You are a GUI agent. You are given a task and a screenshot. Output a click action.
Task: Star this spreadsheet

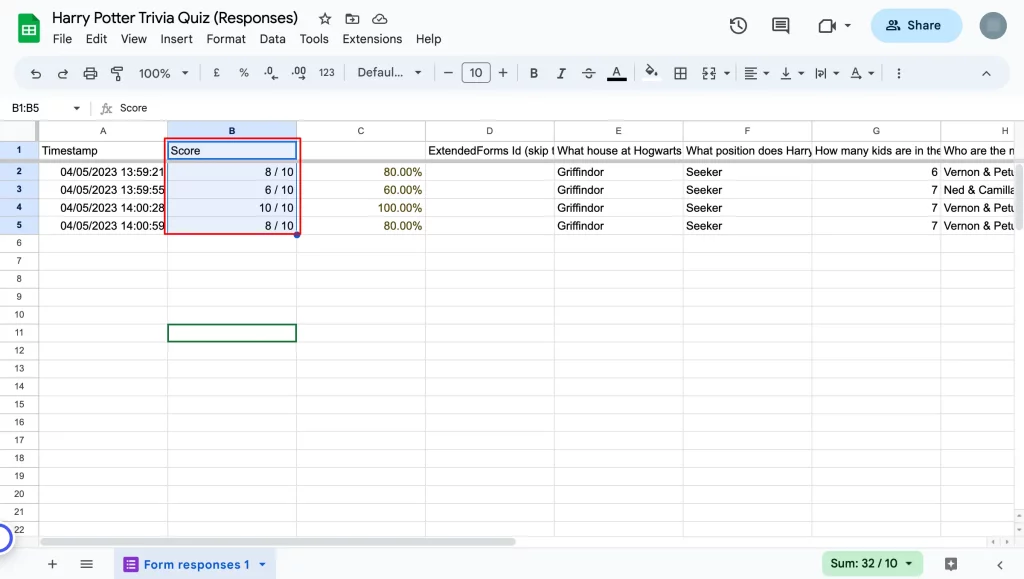[x=324, y=19]
